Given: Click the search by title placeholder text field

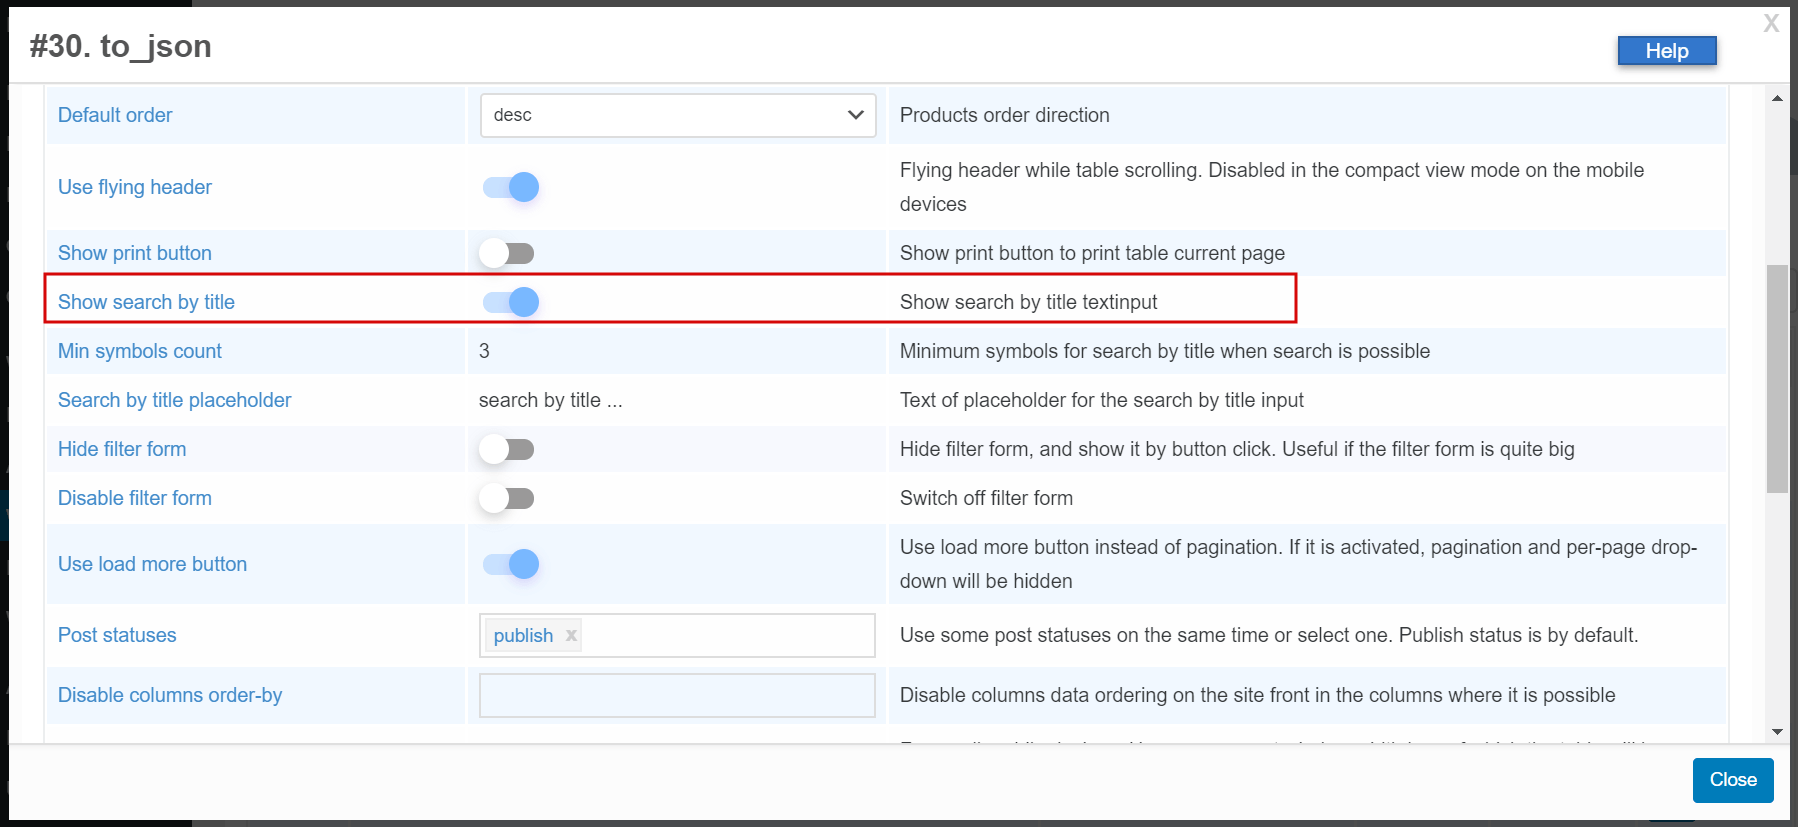Looking at the screenshot, I should pos(677,400).
